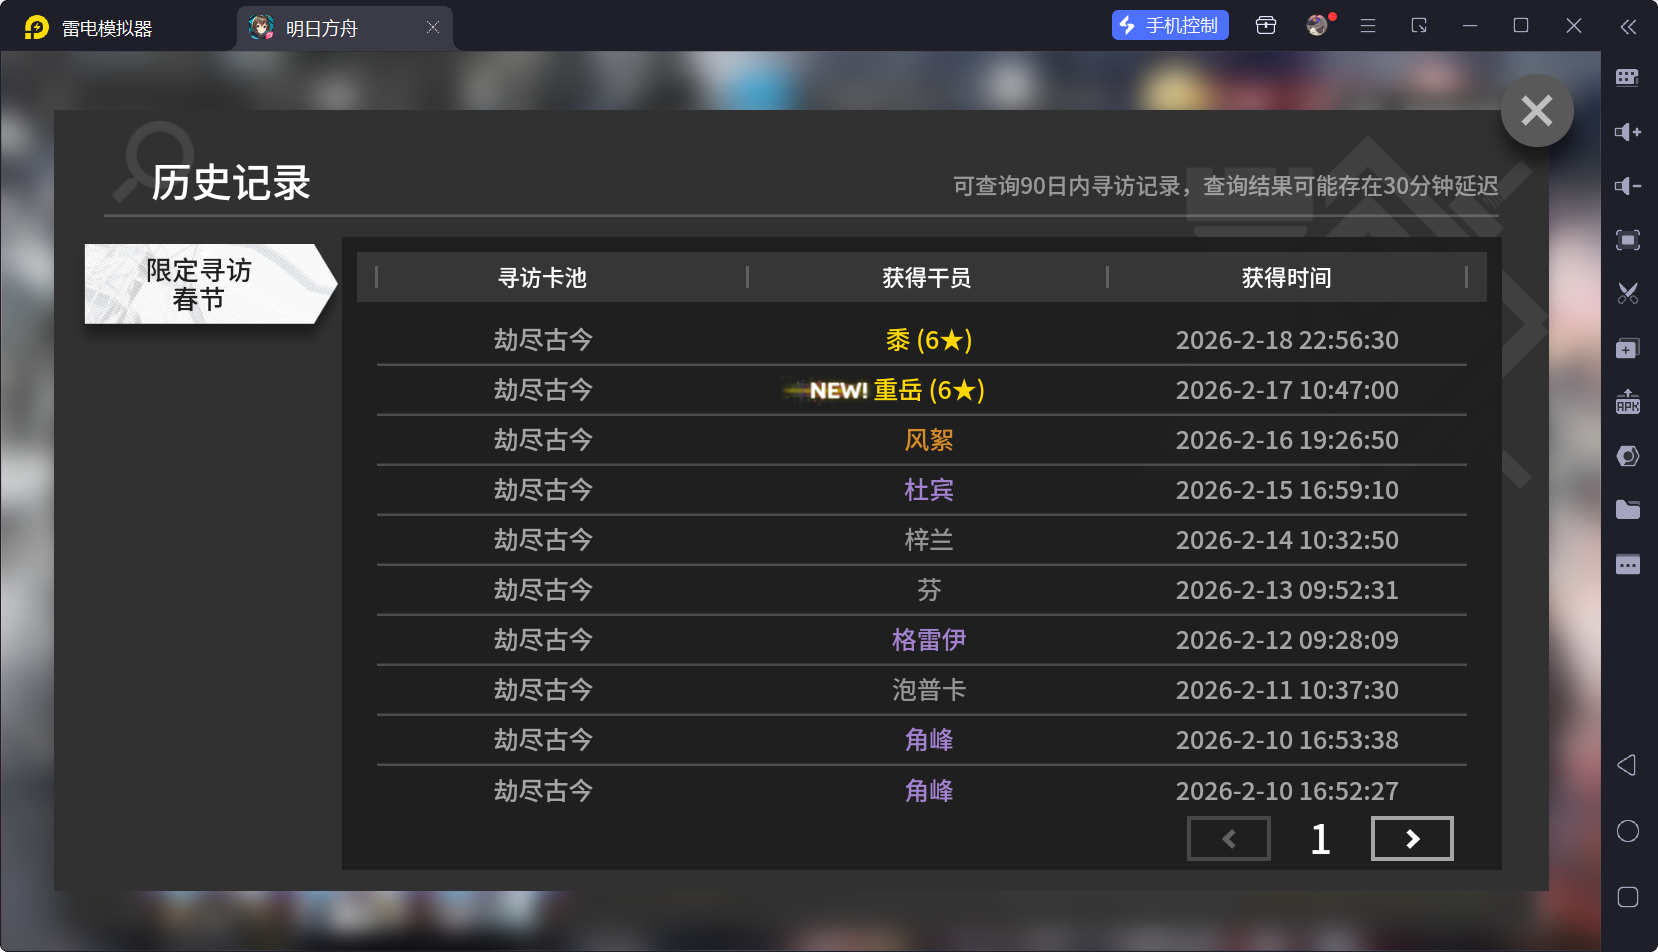Decrease emulator volume

[1627, 186]
